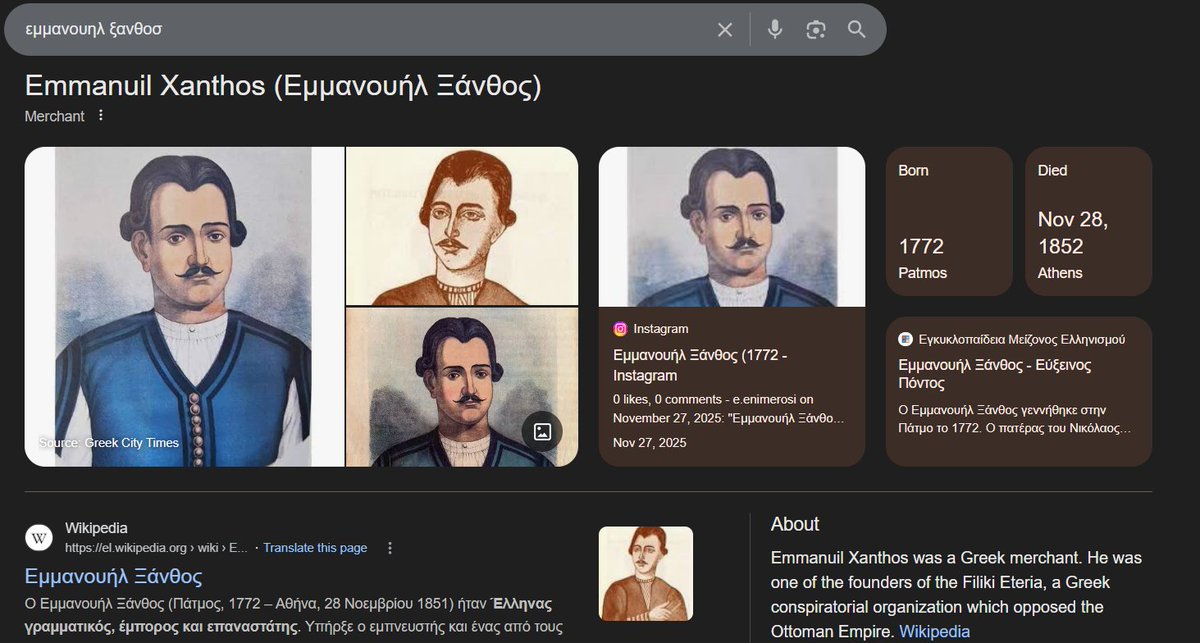Screen dimensions: 1200x643
Task: Click the Source: Greek City Times caption
Action: pyautogui.click(x=109, y=443)
